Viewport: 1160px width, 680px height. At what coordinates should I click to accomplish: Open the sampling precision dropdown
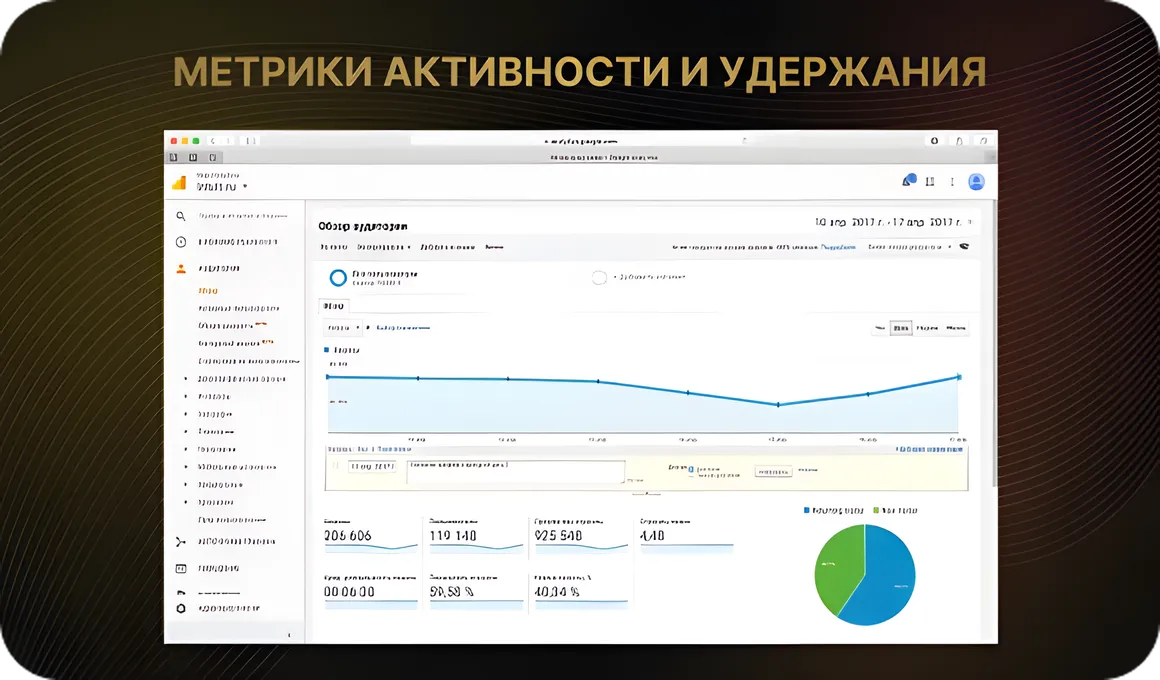[x=910, y=247]
